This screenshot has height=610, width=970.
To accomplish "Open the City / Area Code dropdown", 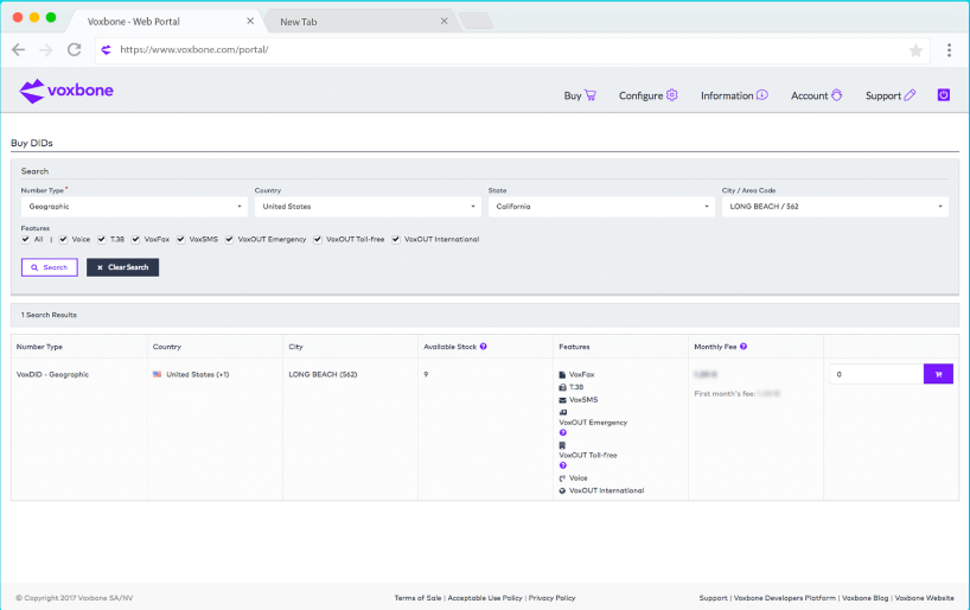I will [x=834, y=207].
